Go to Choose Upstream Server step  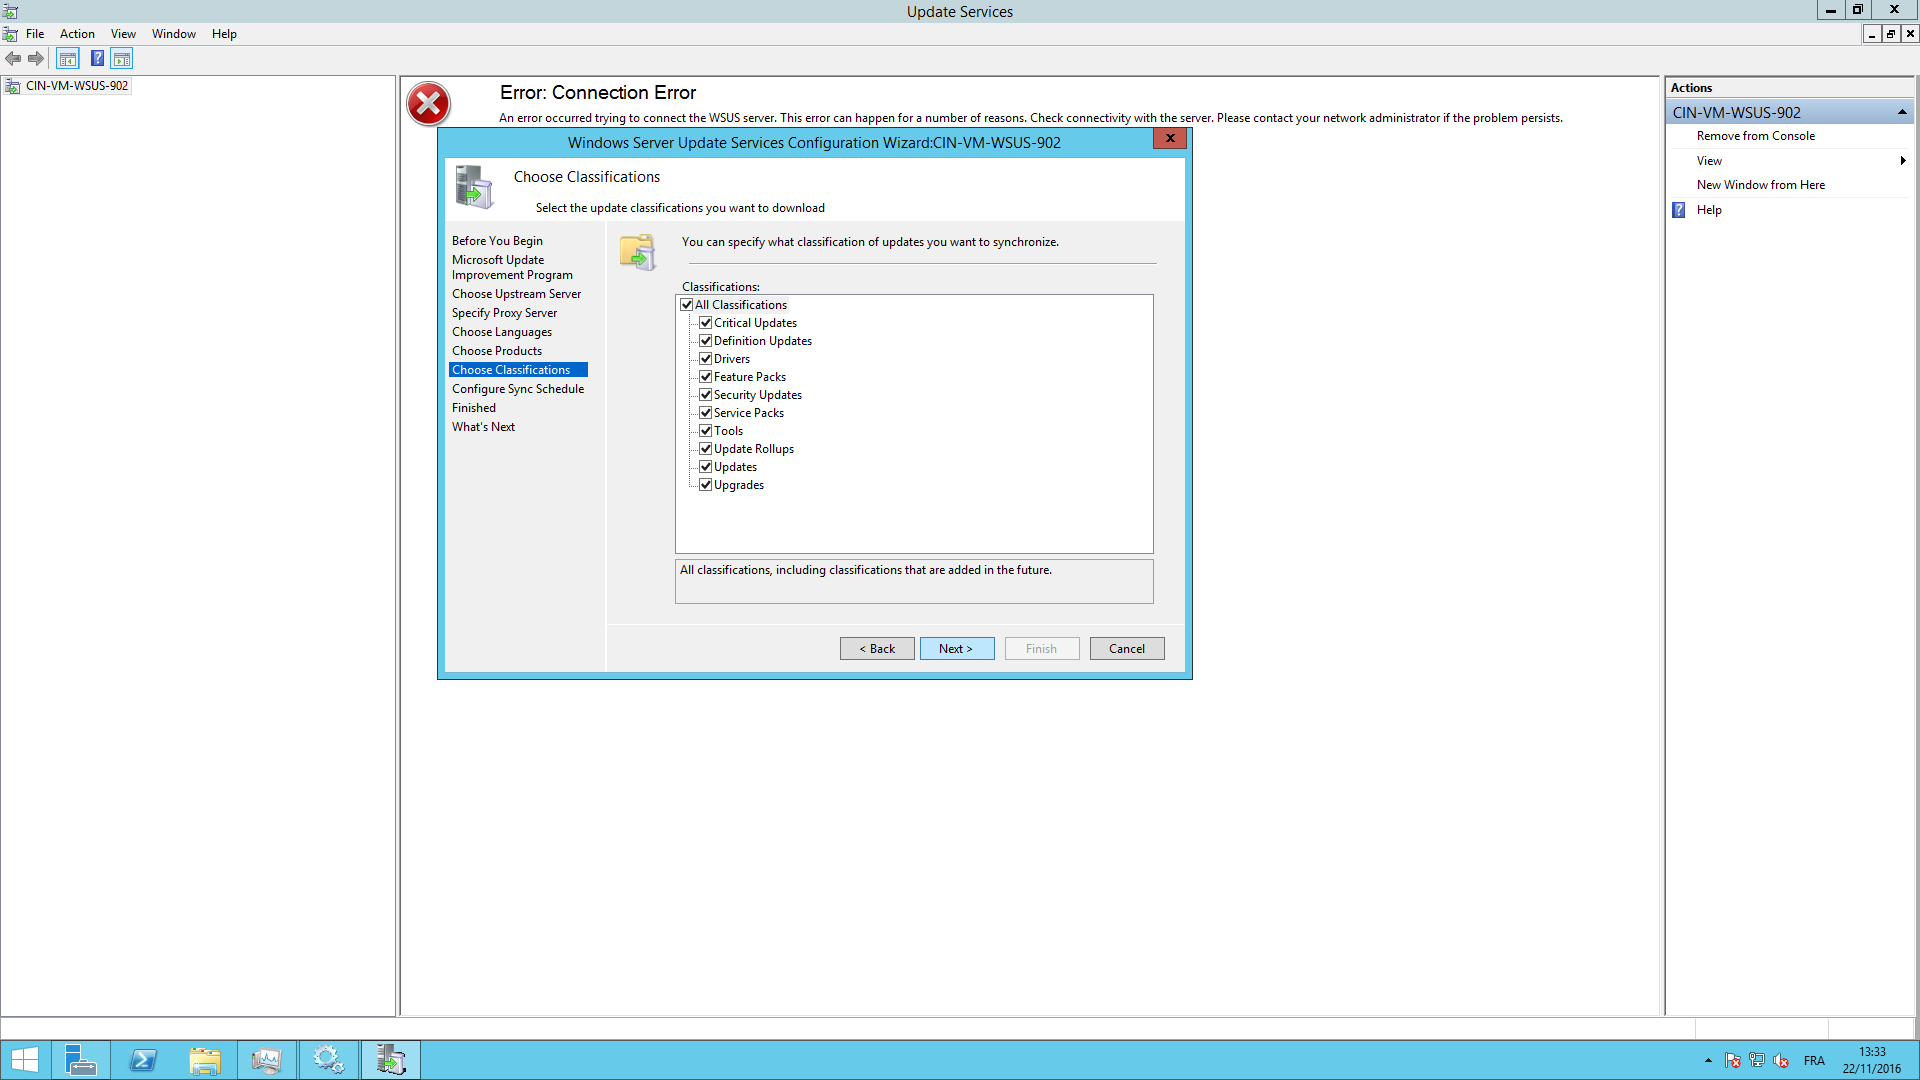click(516, 294)
